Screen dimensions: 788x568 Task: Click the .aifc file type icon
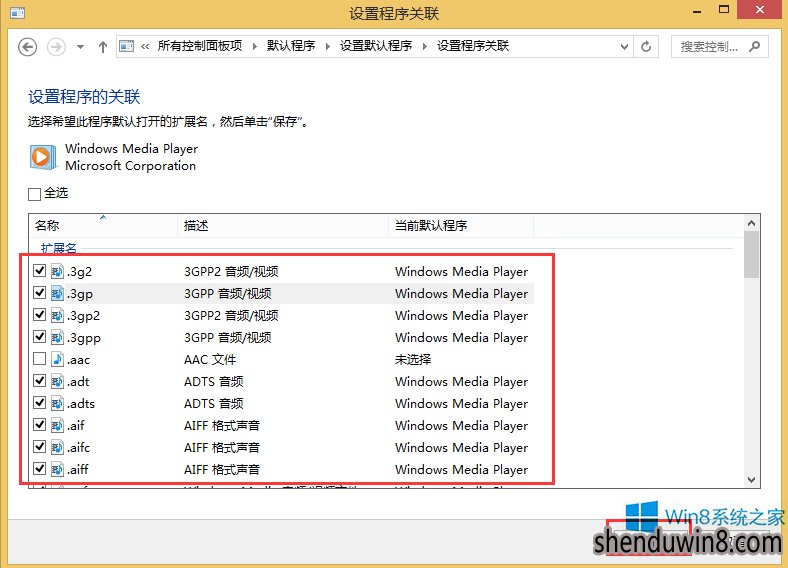(x=57, y=447)
